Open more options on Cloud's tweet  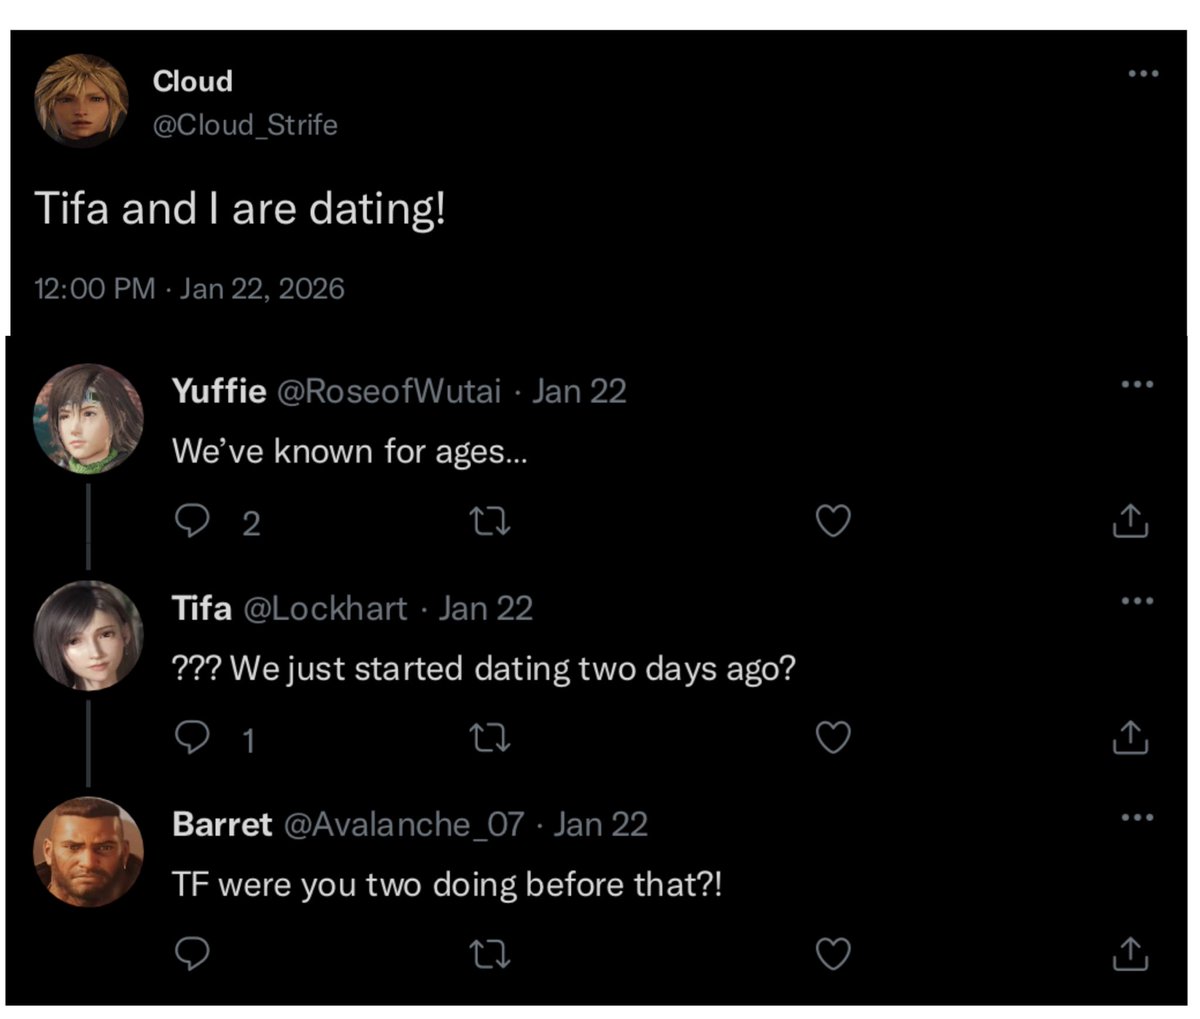tap(1142, 74)
